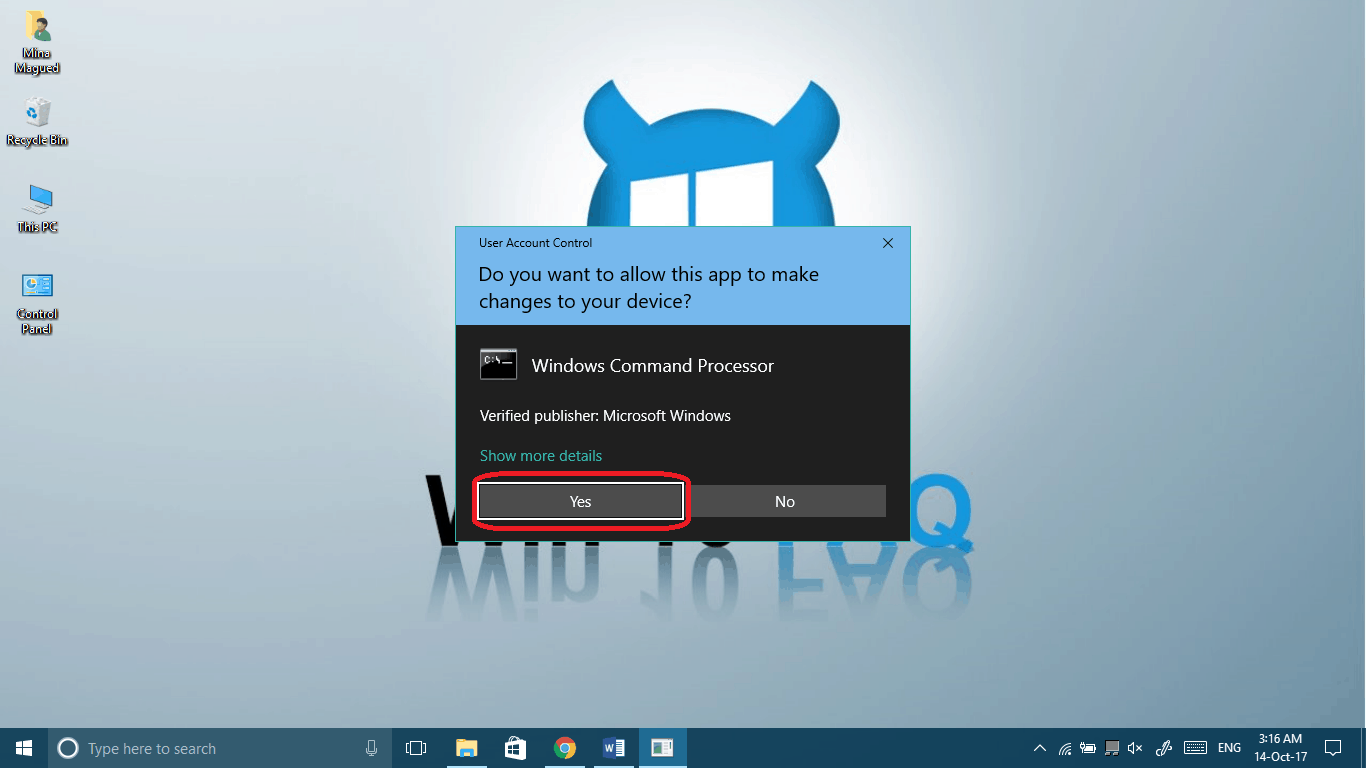
Task: Launch Microsoft Store from the taskbar
Action: coord(515,748)
